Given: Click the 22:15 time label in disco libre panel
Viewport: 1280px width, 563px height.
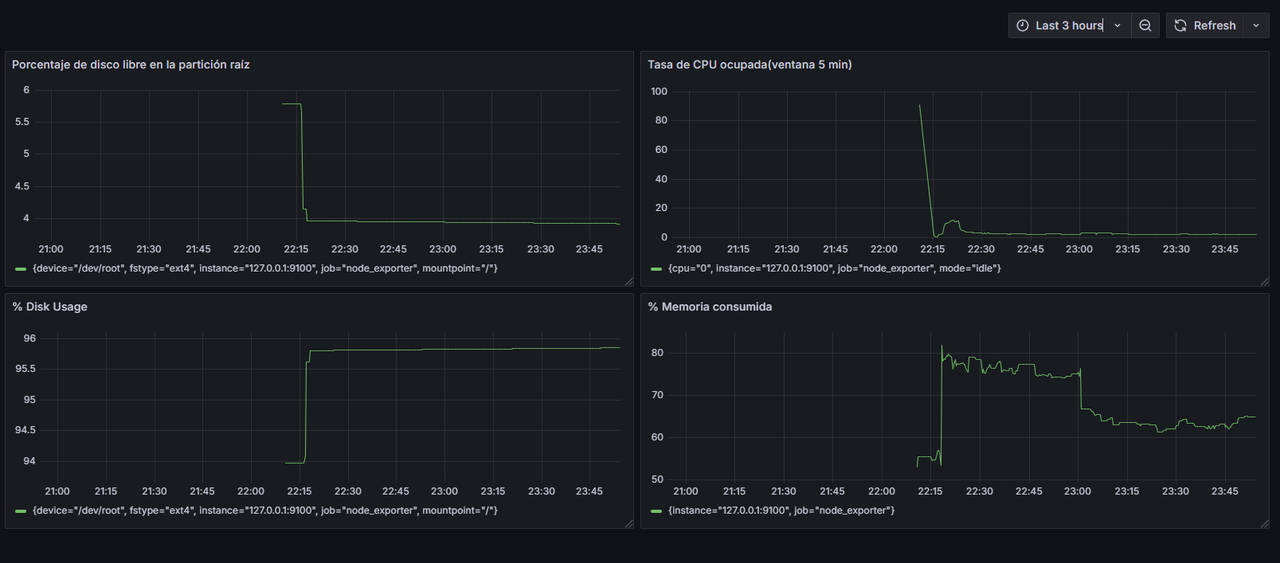Looking at the screenshot, I should click(296, 249).
